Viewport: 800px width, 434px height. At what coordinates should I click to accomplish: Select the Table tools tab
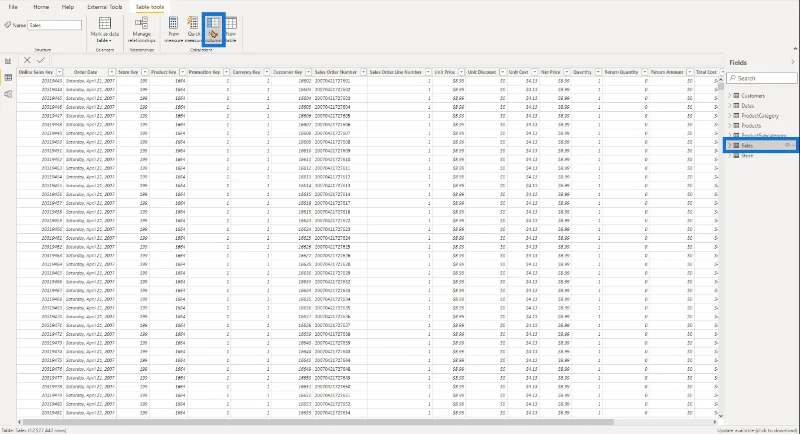[x=149, y=7]
